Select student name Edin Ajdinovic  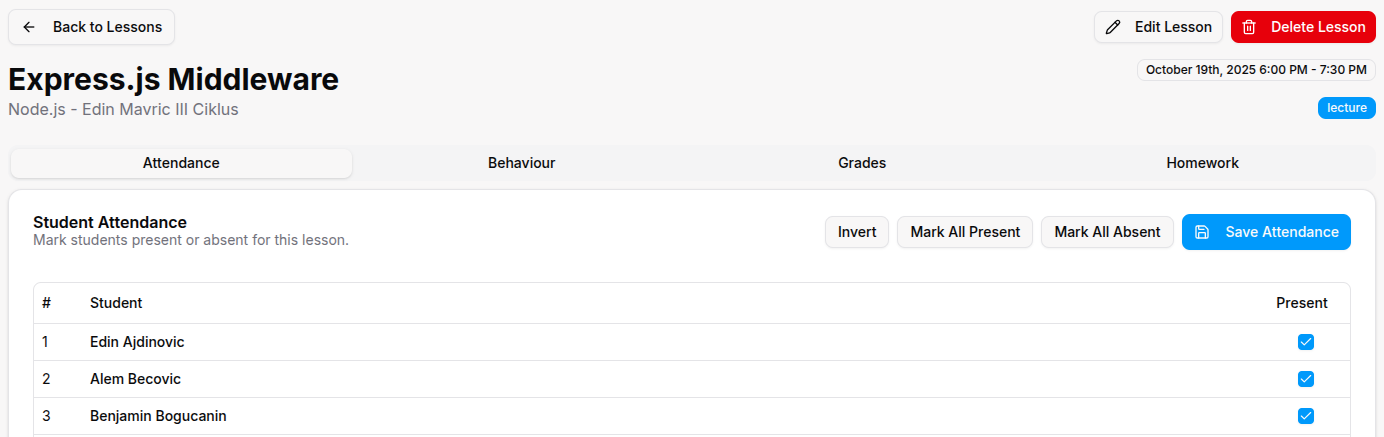point(137,342)
